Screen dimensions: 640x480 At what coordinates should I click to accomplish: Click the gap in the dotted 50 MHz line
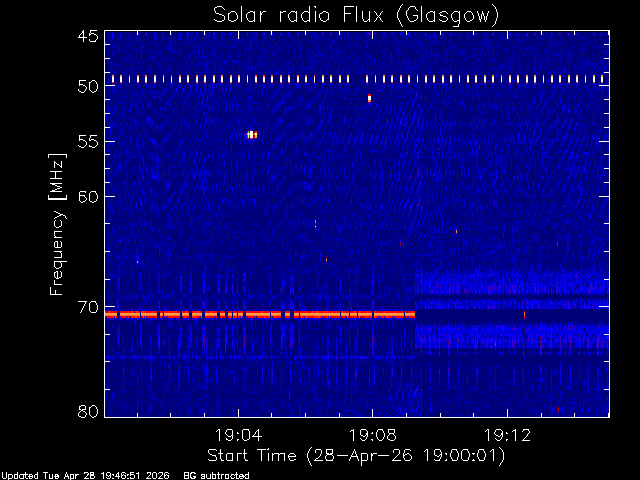tap(358, 79)
